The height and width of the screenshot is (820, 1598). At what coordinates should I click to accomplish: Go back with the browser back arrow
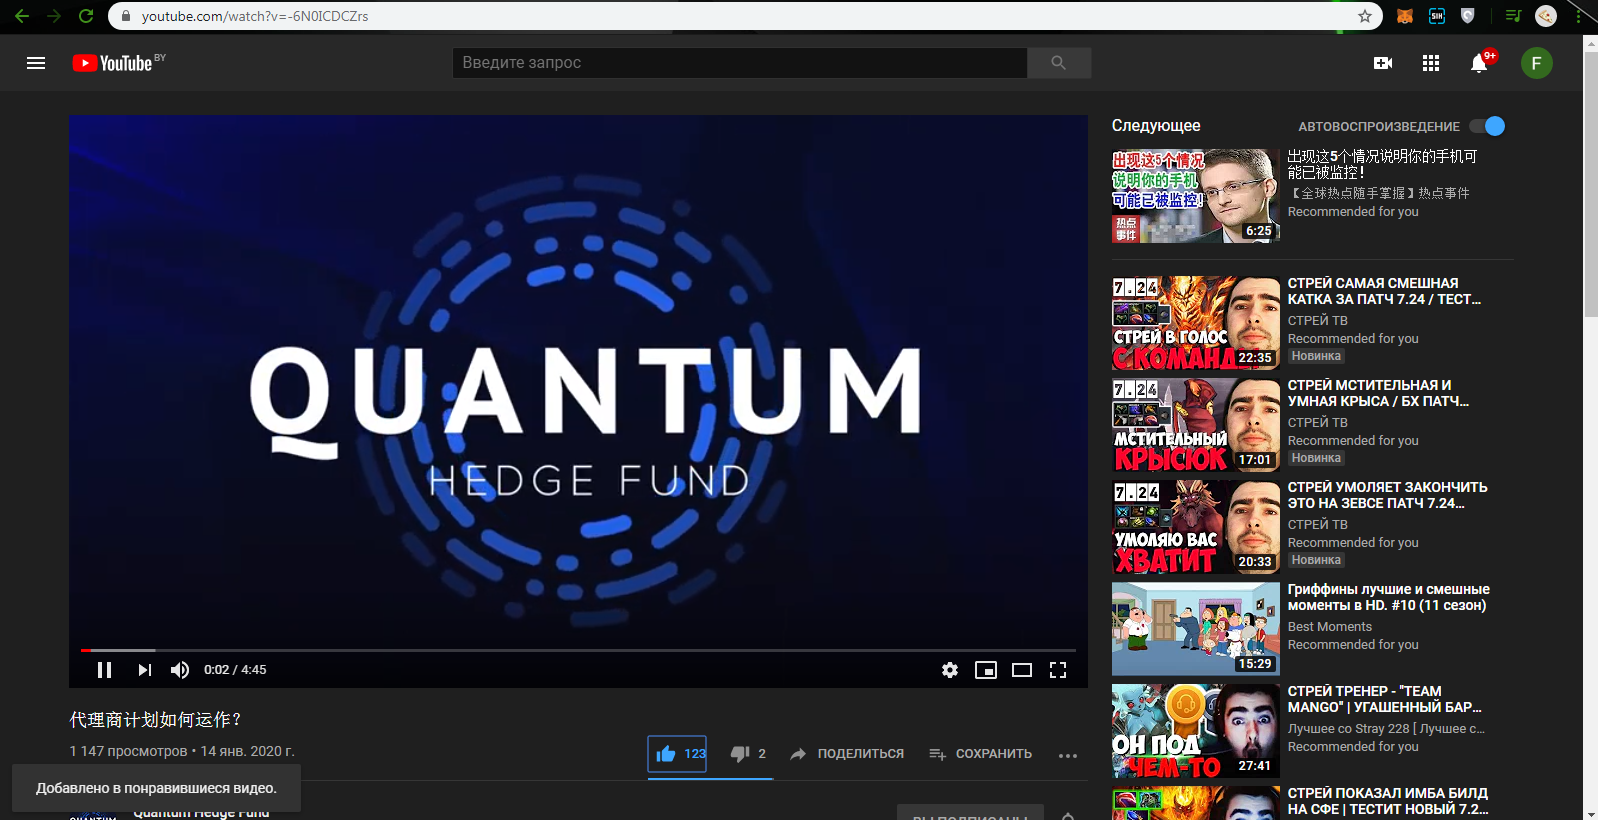pyautogui.click(x=22, y=16)
